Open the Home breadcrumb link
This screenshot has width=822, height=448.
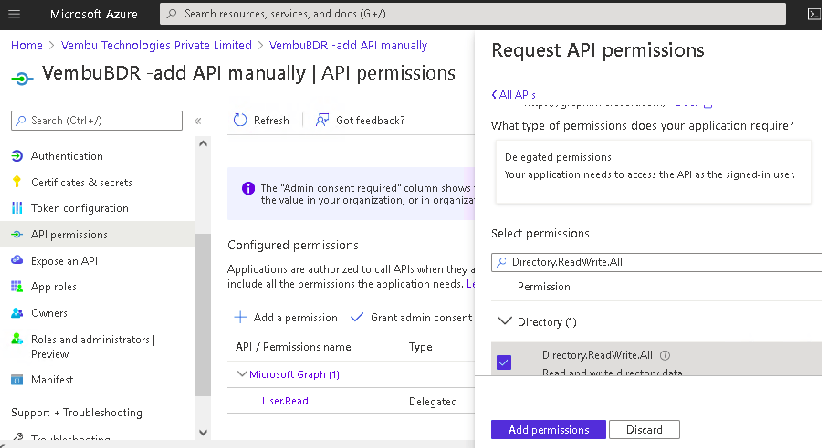27,45
